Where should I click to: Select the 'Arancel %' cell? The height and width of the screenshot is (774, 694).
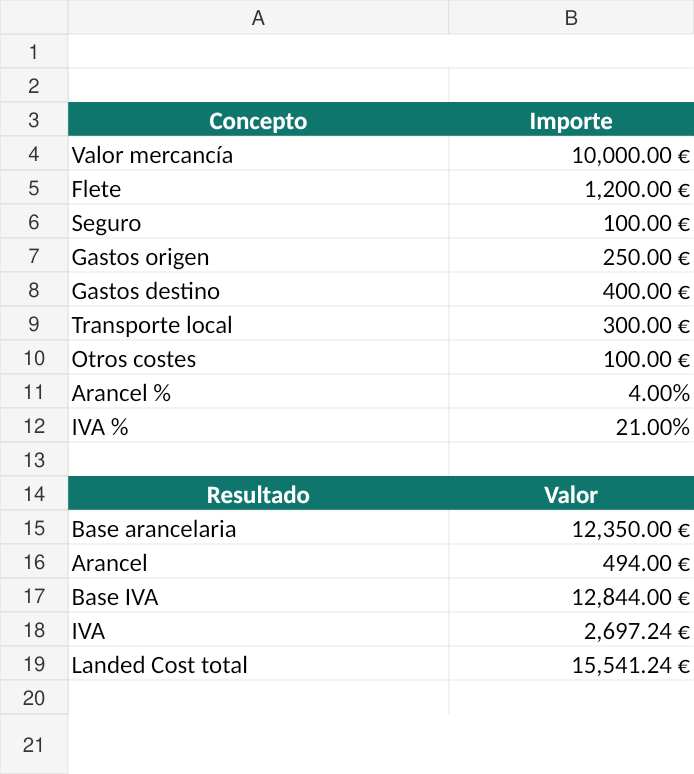coord(258,392)
